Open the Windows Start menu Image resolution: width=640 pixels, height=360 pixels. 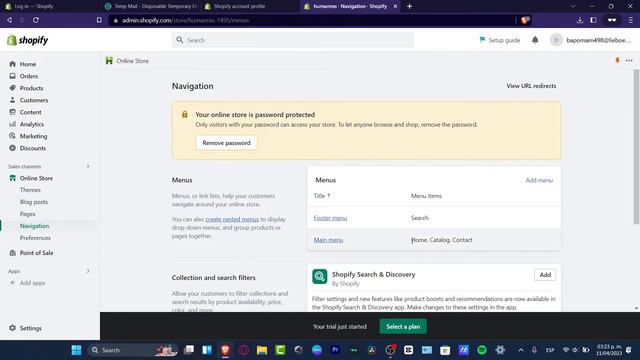point(76,350)
